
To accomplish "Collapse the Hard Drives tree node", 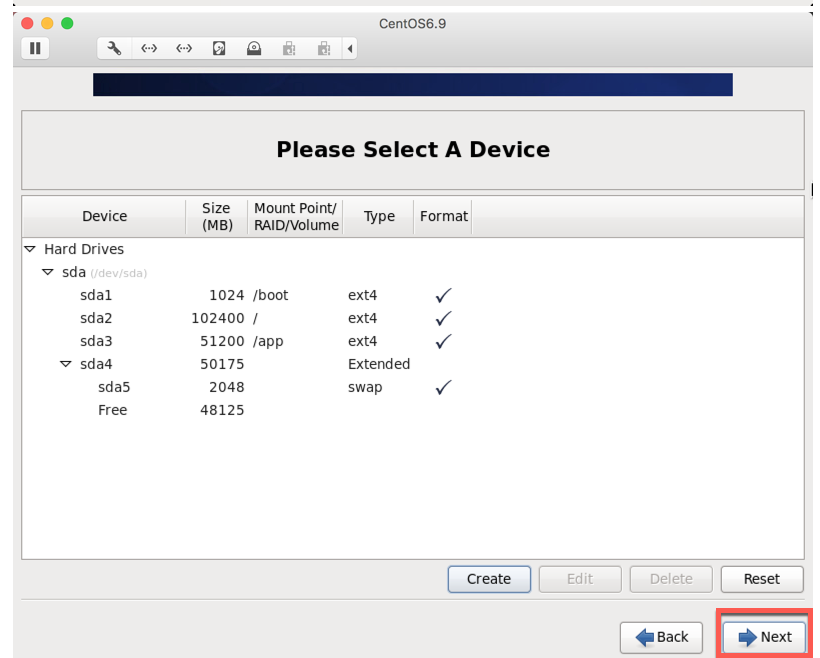I will [29, 249].
